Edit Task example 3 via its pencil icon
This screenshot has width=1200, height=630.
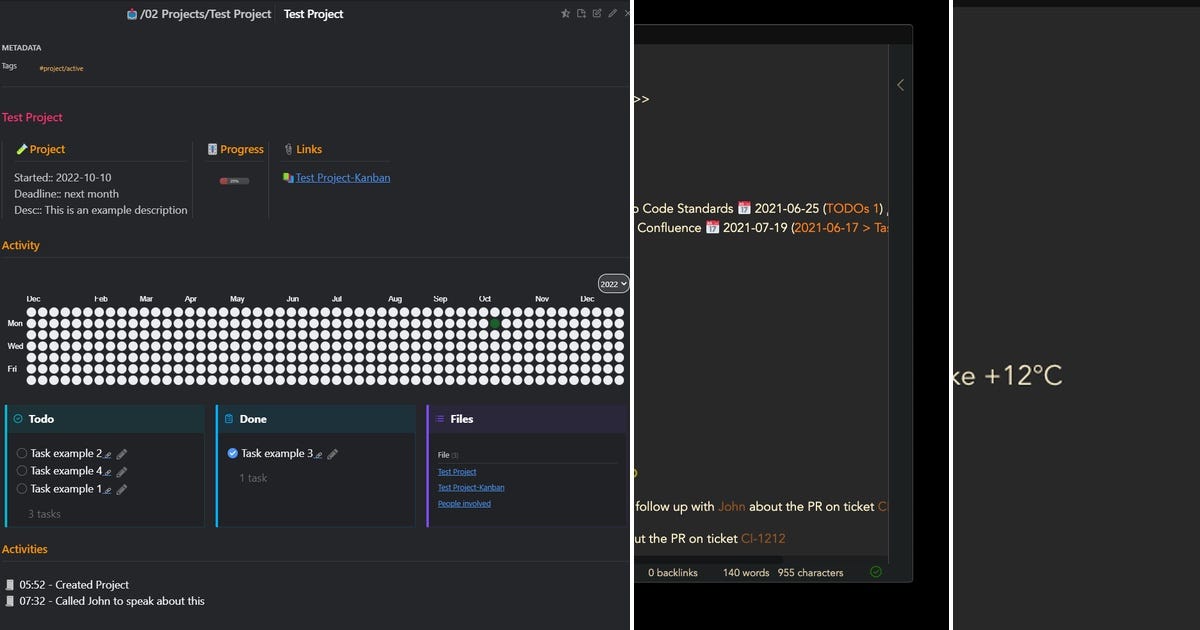coord(331,453)
